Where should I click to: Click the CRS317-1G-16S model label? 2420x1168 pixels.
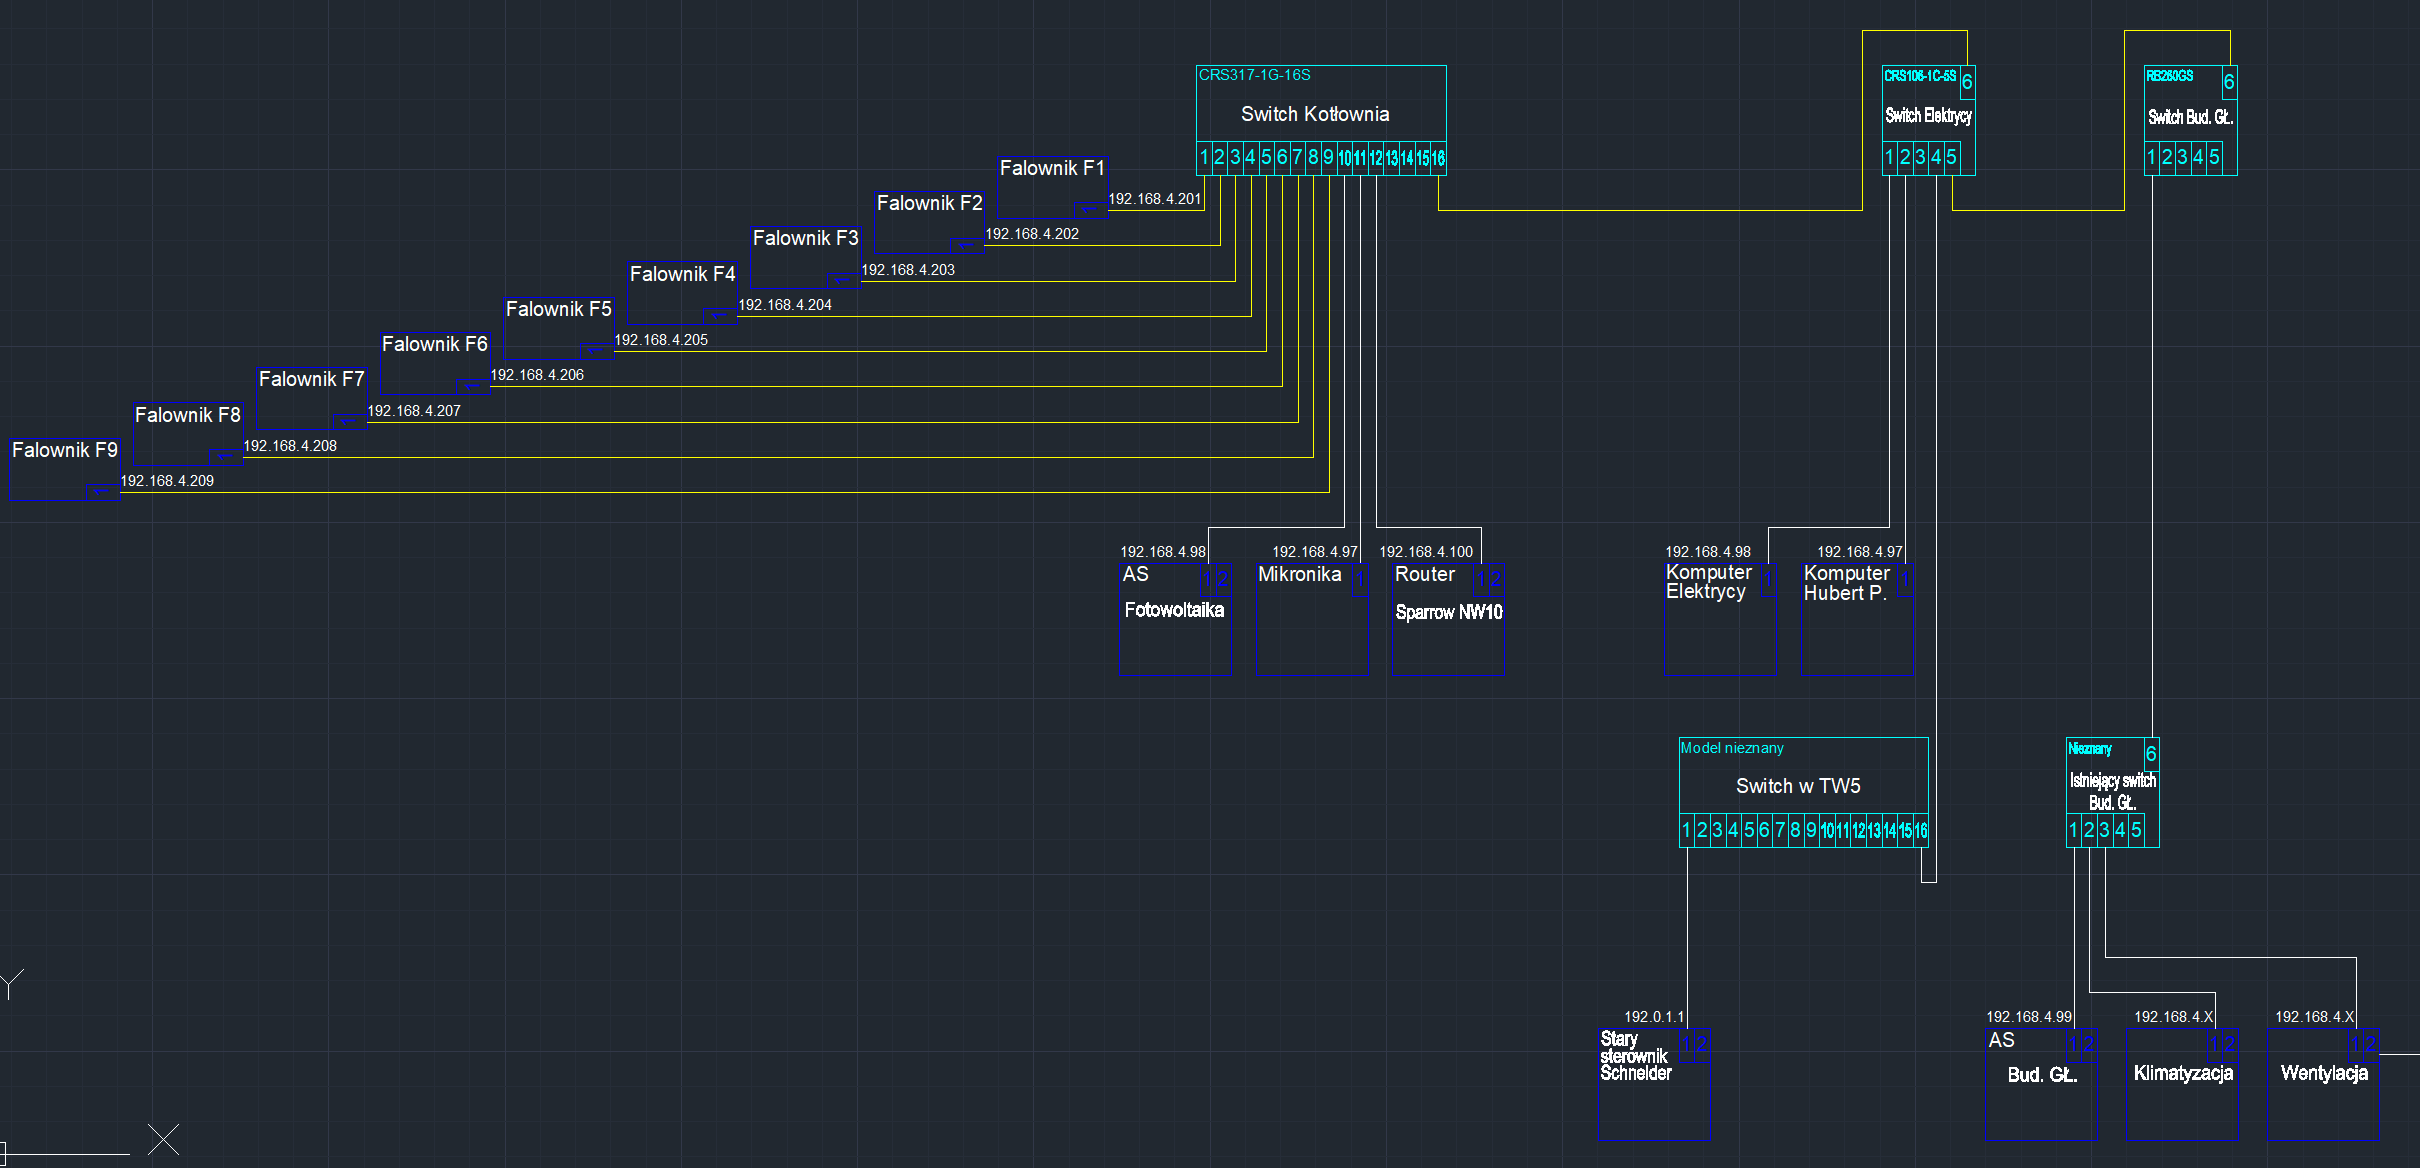pyautogui.click(x=1254, y=75)
